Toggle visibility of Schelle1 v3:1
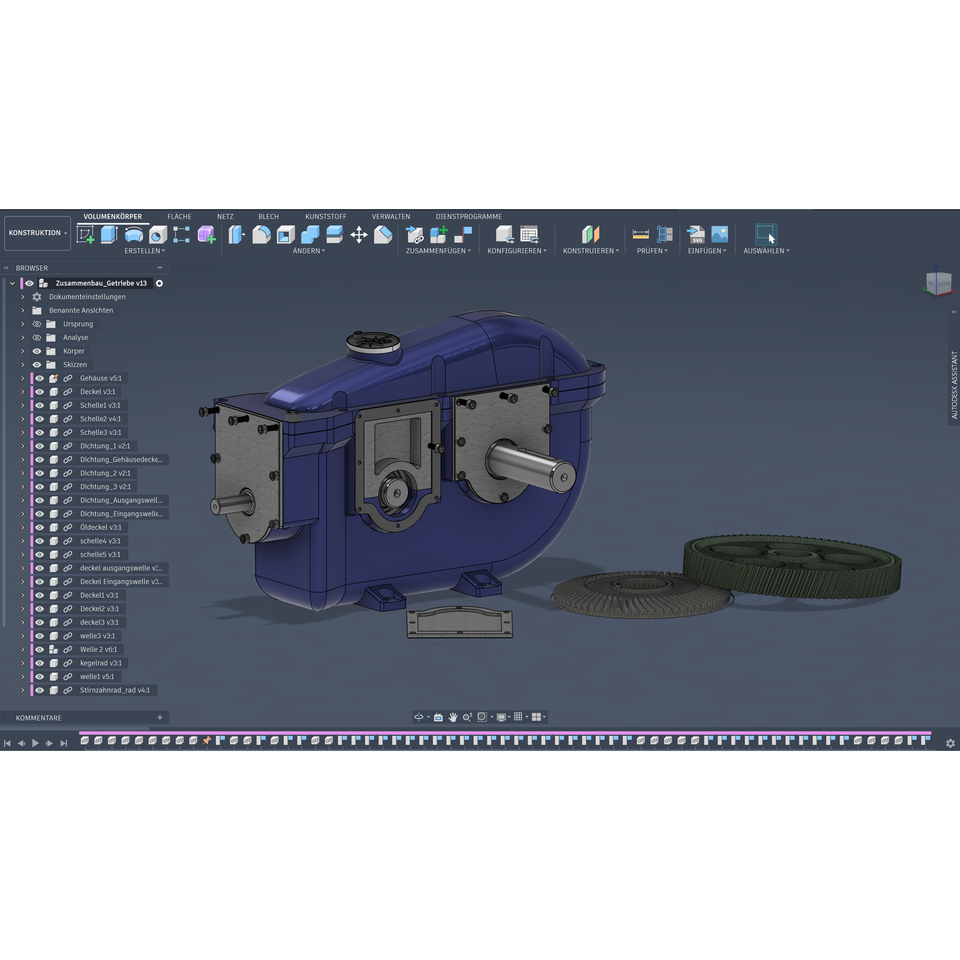This screenshot has height=960, width=960. [x=39, y=405]
